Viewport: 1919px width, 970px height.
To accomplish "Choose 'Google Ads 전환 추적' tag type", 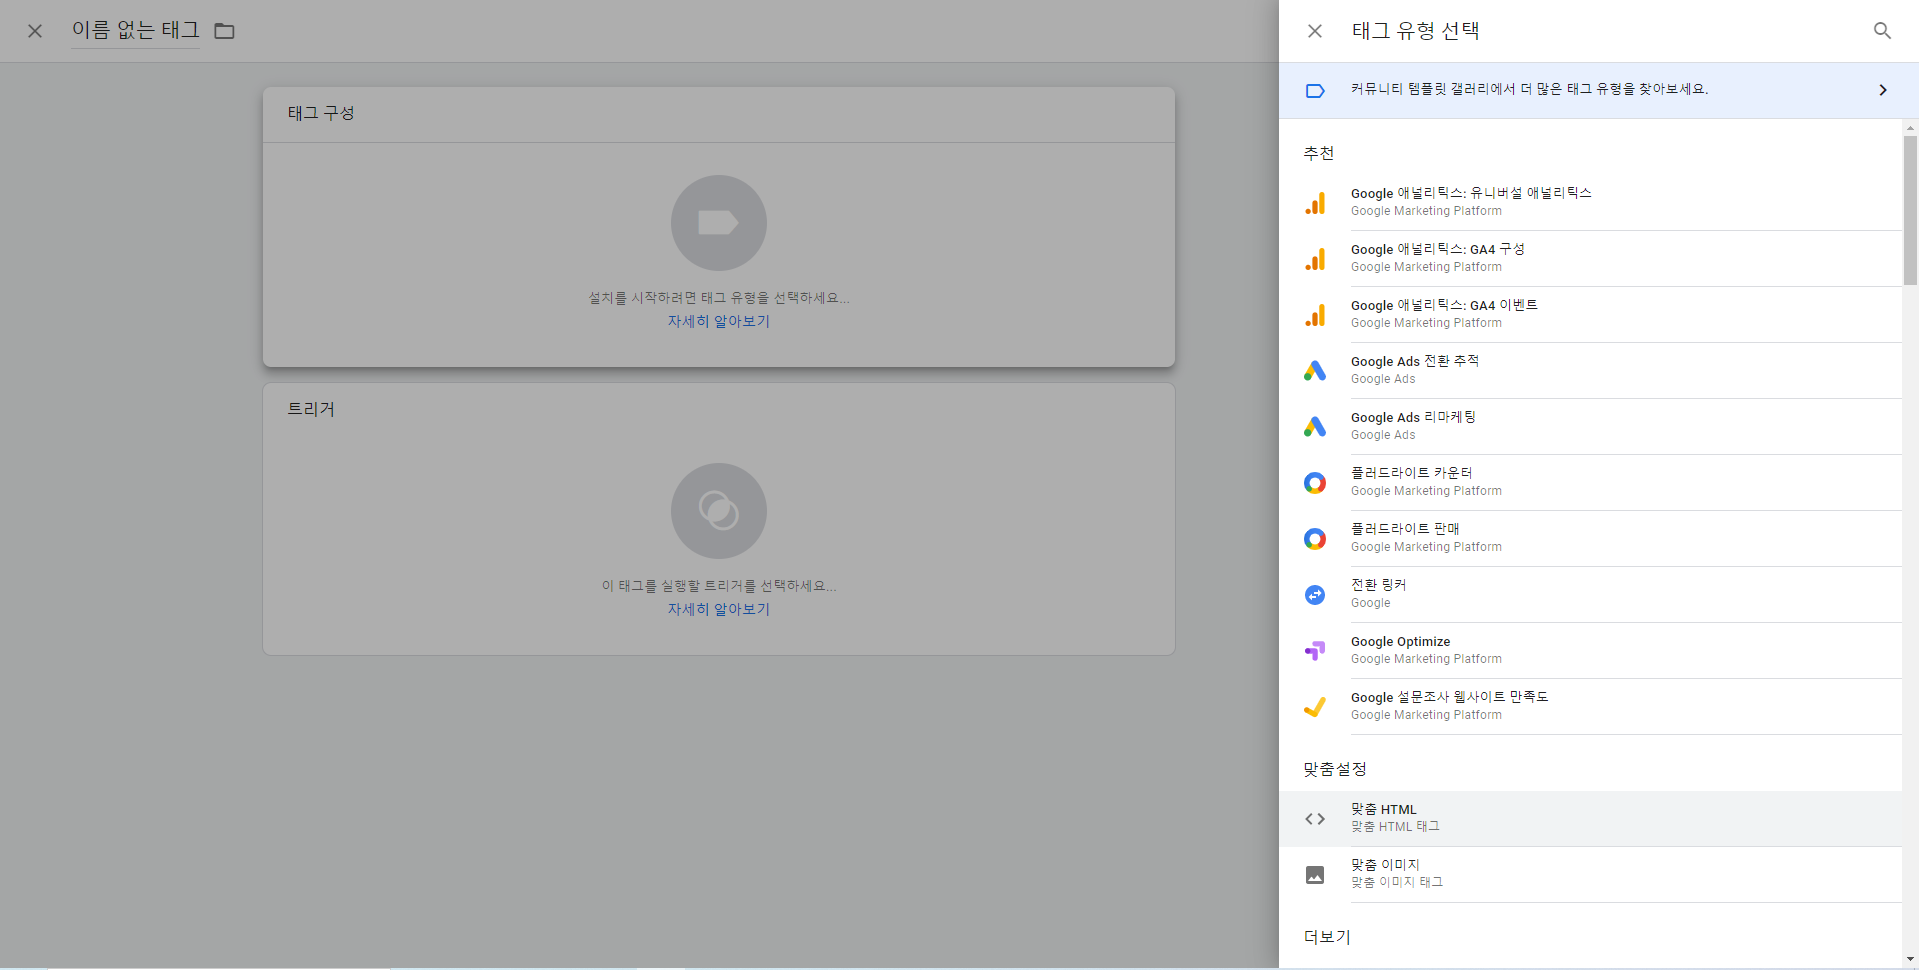I will [1590, 371].
